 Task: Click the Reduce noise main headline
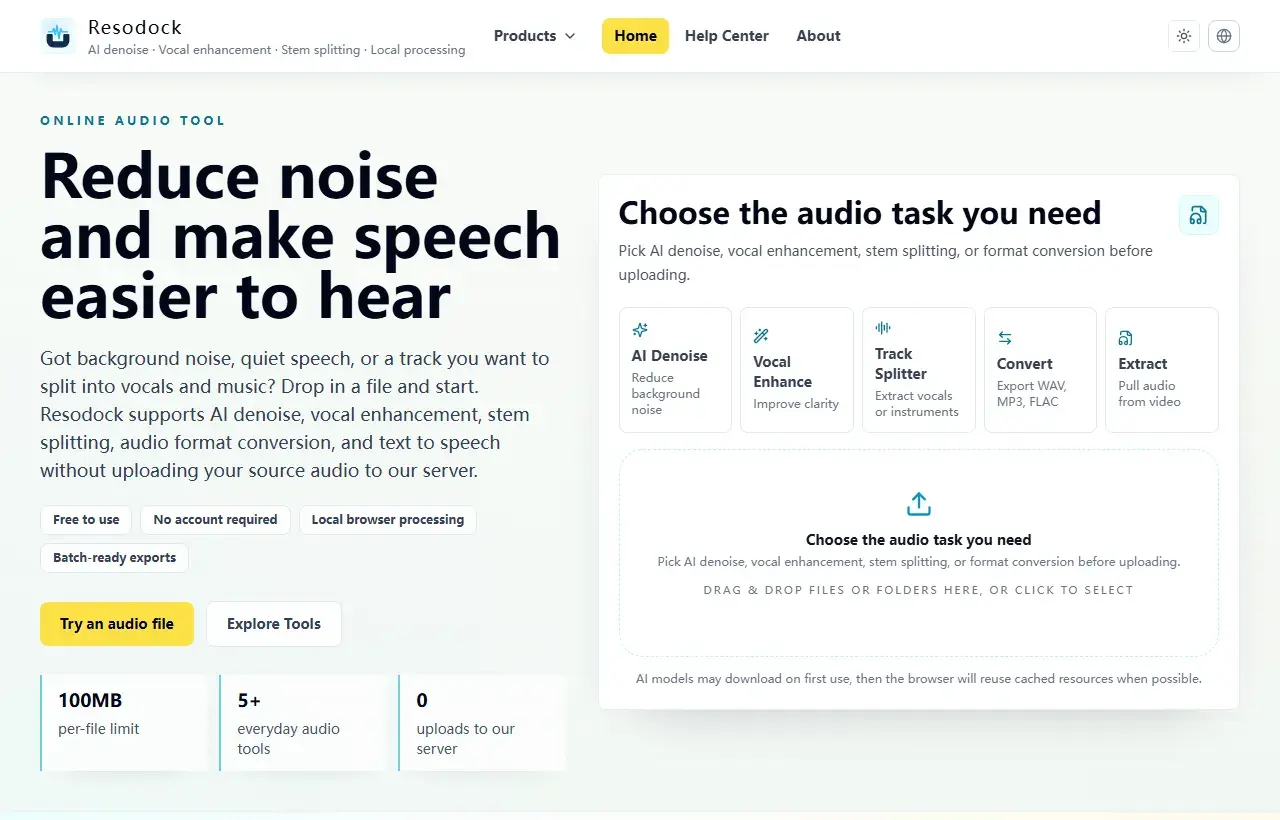click(300, 236)
